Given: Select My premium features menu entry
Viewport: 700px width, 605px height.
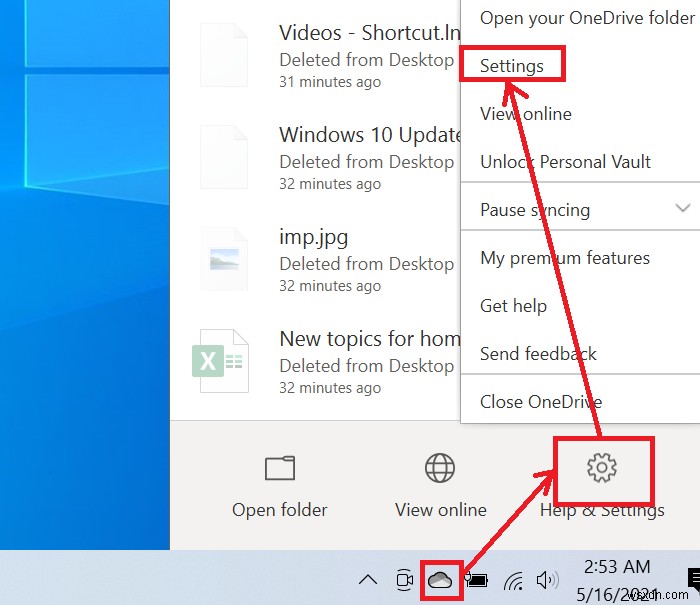Looking at the screenshot, I should point(565,258).
